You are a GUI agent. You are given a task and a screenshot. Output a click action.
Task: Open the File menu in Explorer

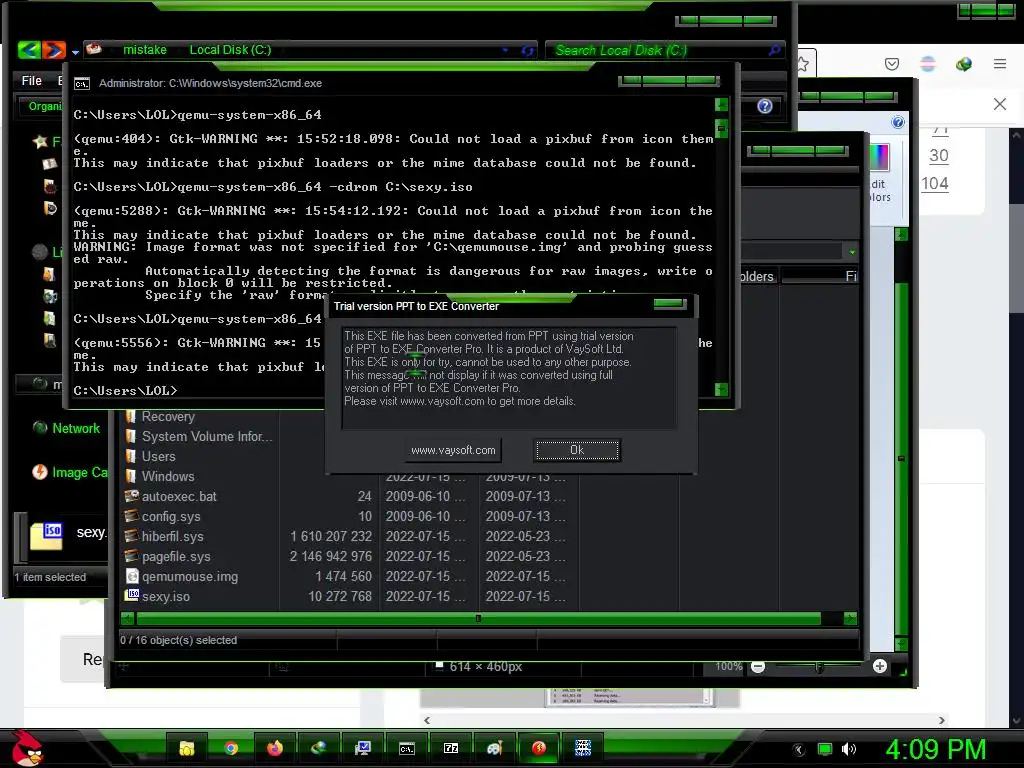click(31, 80)
